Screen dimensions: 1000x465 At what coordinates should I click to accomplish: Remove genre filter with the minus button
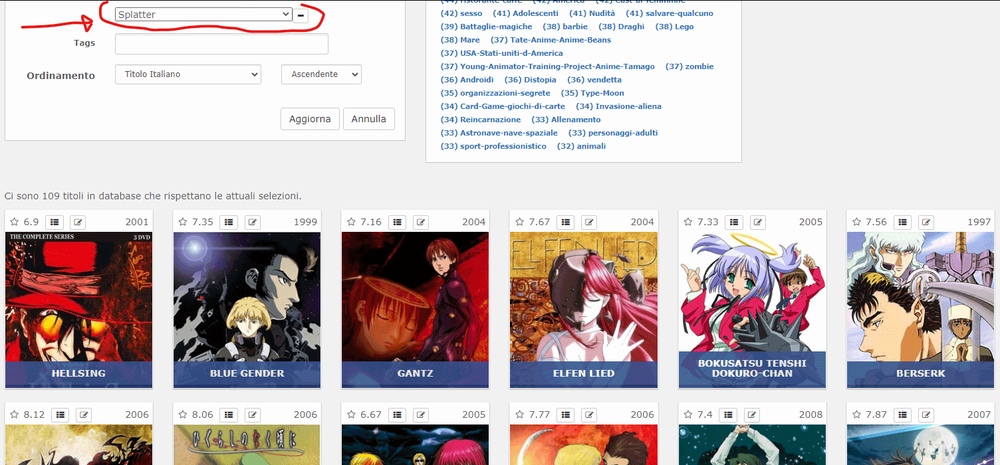301,15
